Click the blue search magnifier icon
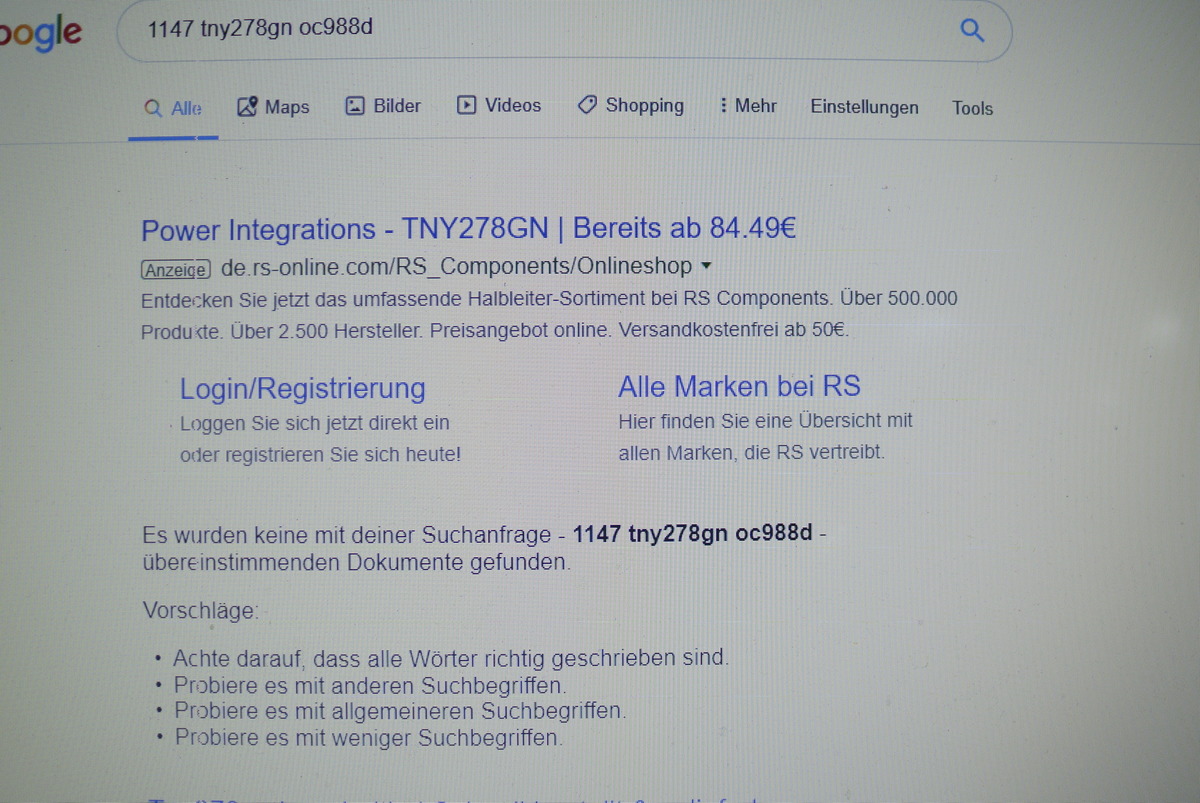 (x=972, y=30)
